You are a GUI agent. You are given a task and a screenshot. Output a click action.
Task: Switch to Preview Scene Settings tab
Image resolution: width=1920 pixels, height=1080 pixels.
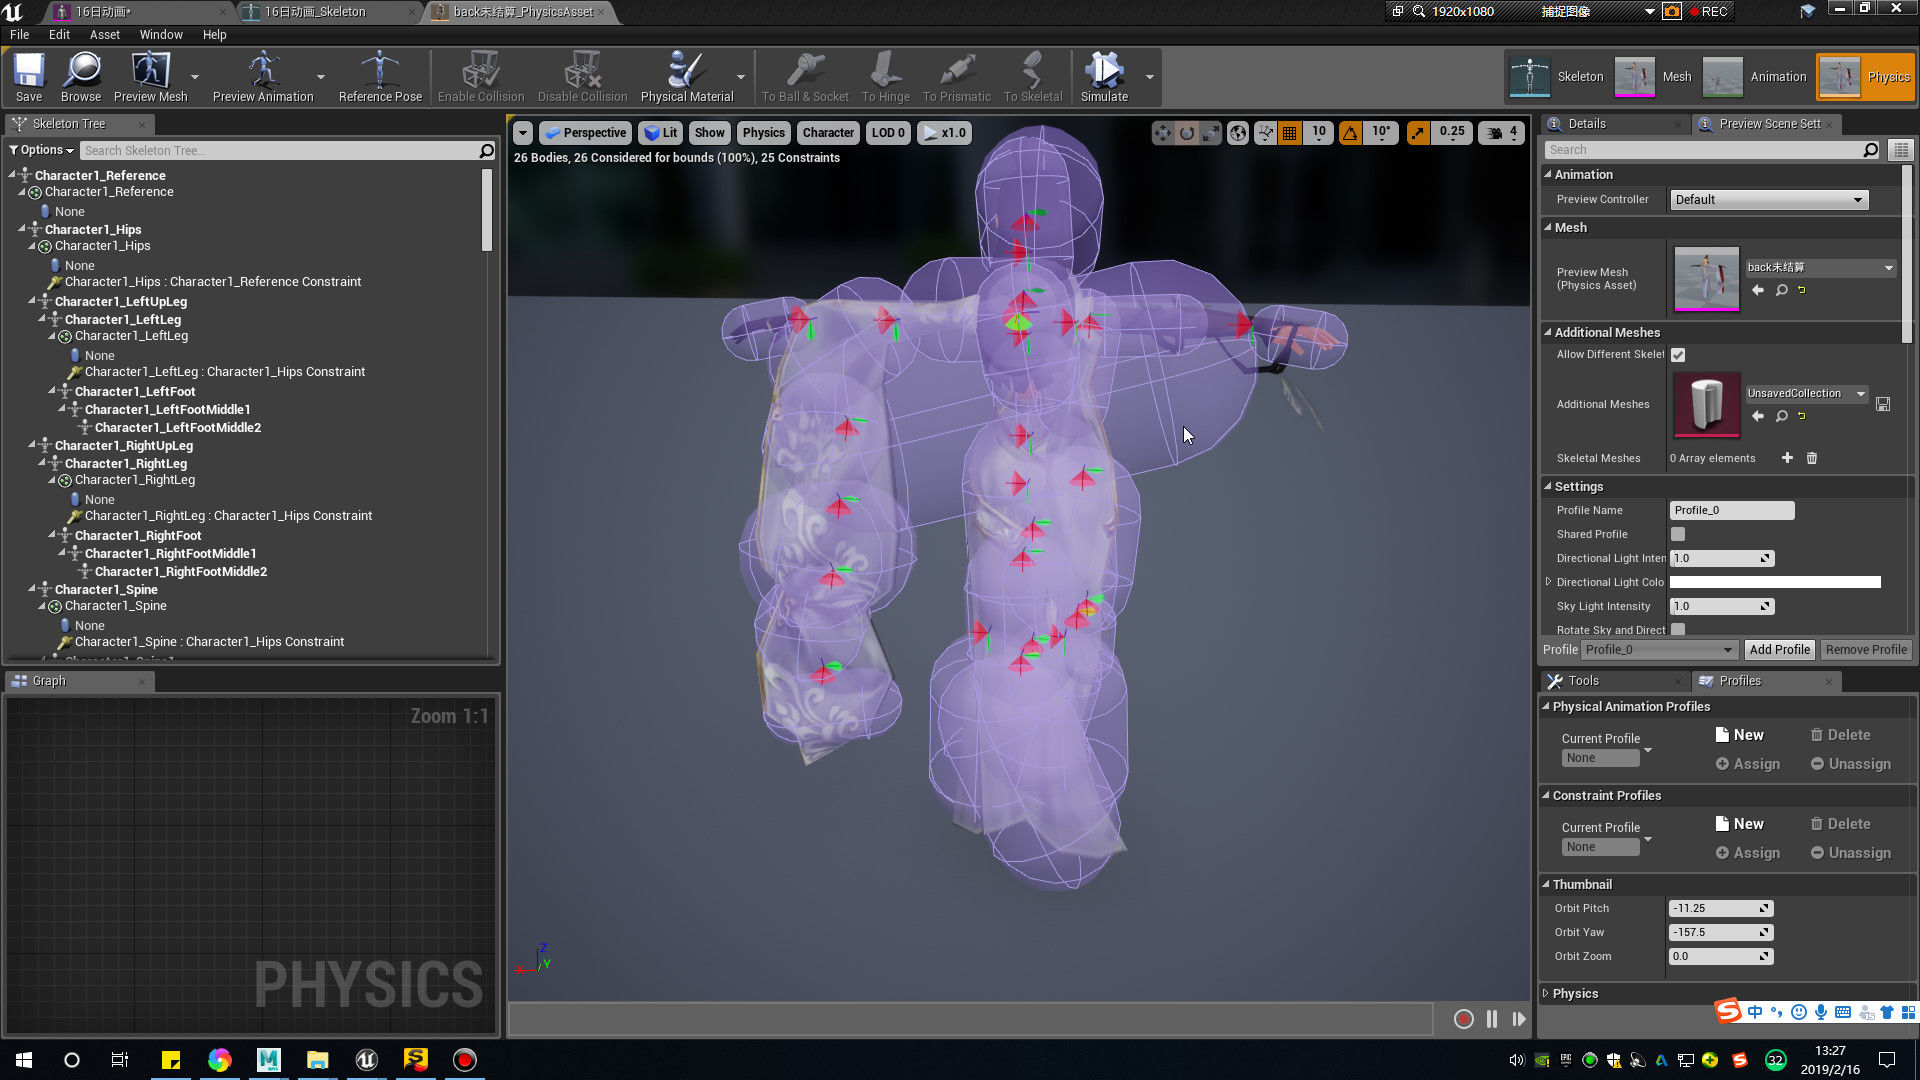pos(1769,124)
